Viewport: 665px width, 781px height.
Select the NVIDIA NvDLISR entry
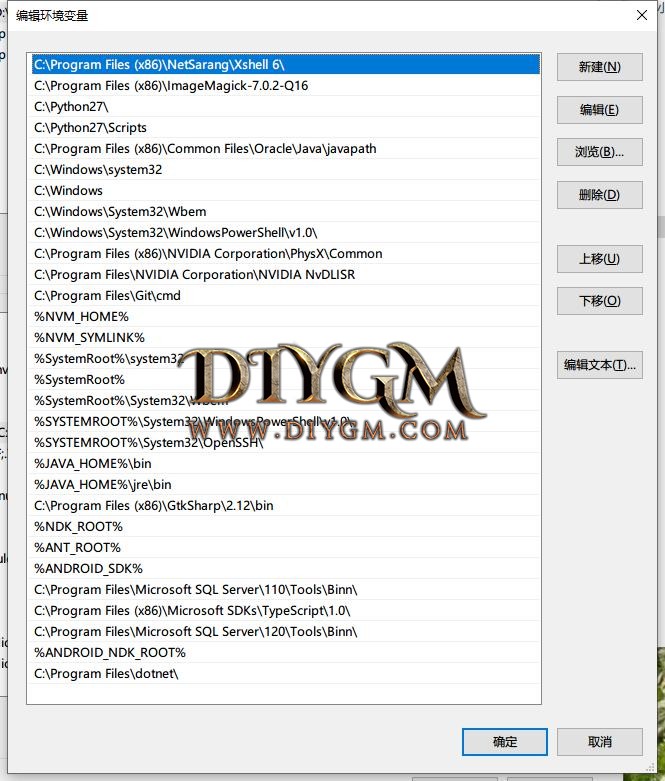[286, 274]
